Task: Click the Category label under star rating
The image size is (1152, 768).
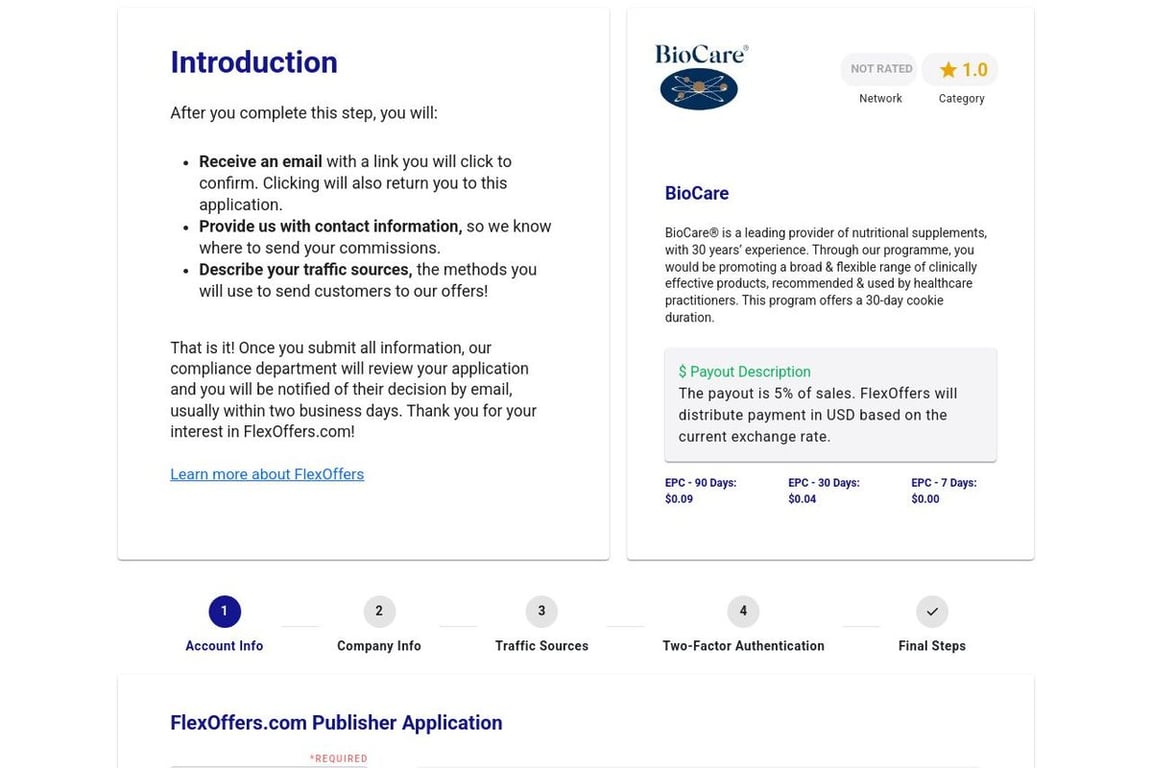Action: click(x=961, y=98)
